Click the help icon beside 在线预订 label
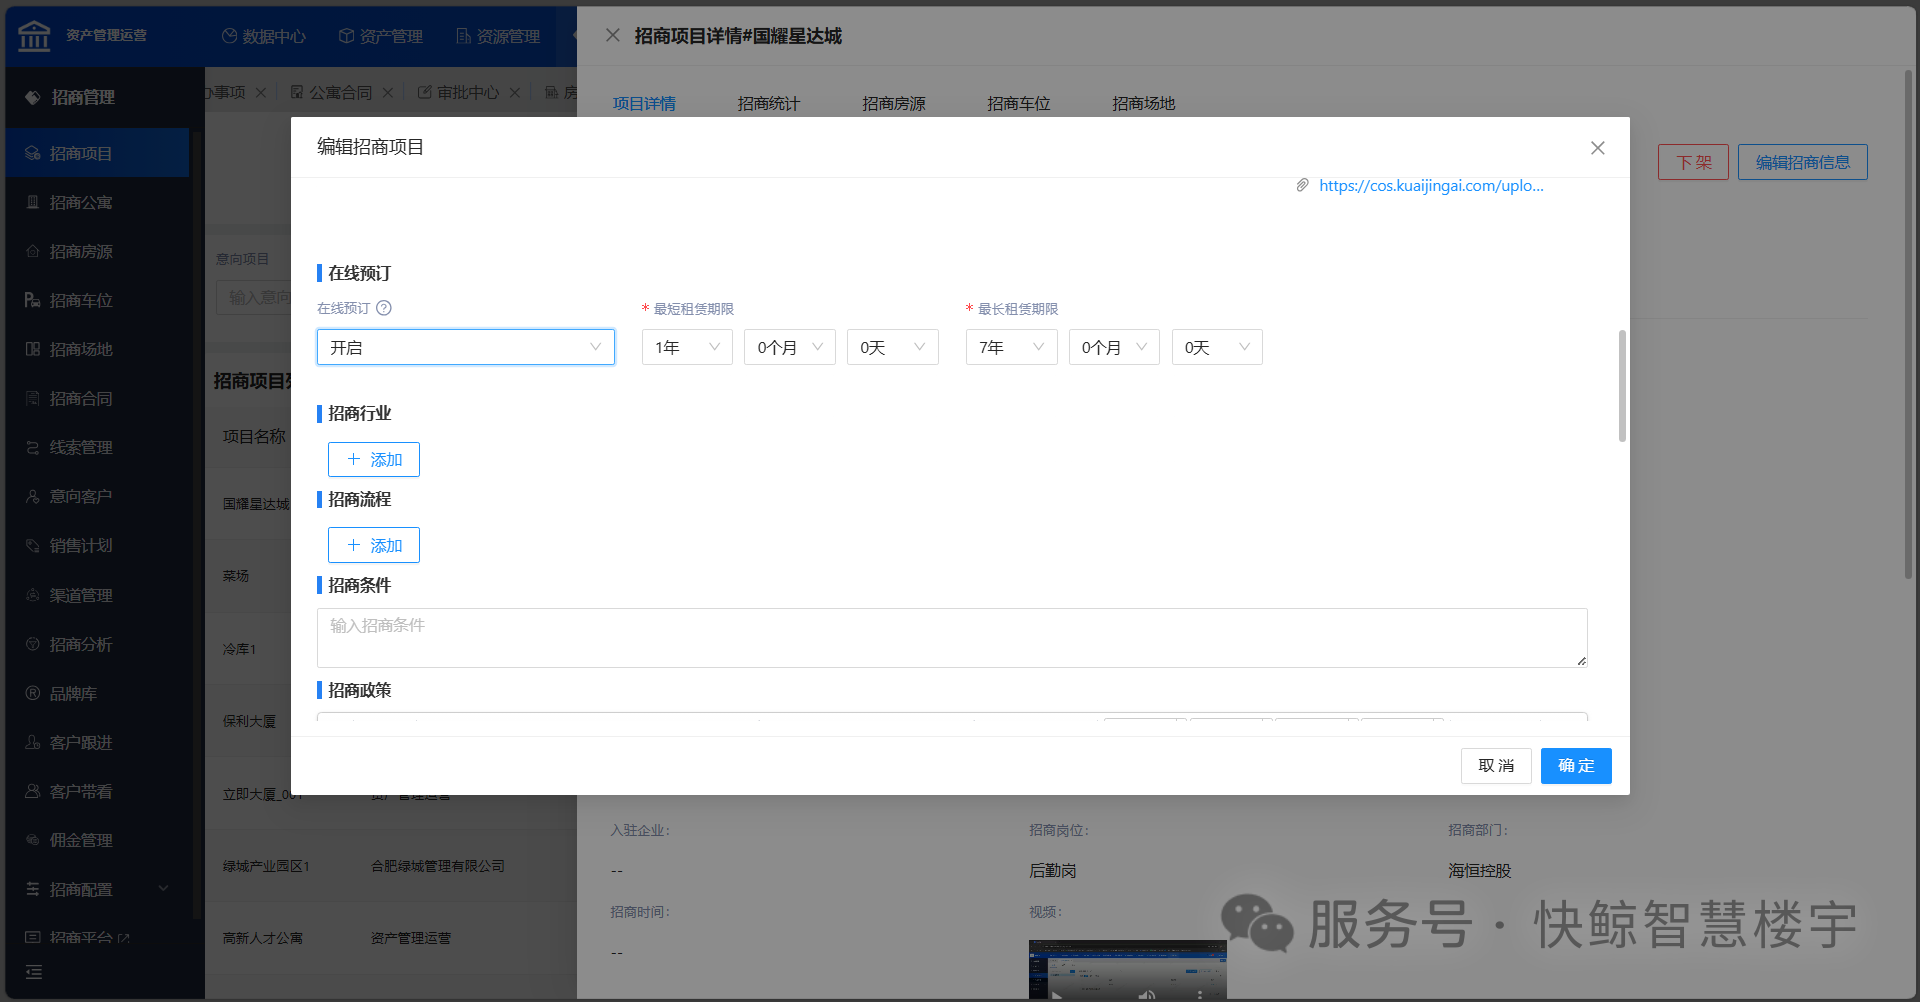 coord(384,308)
